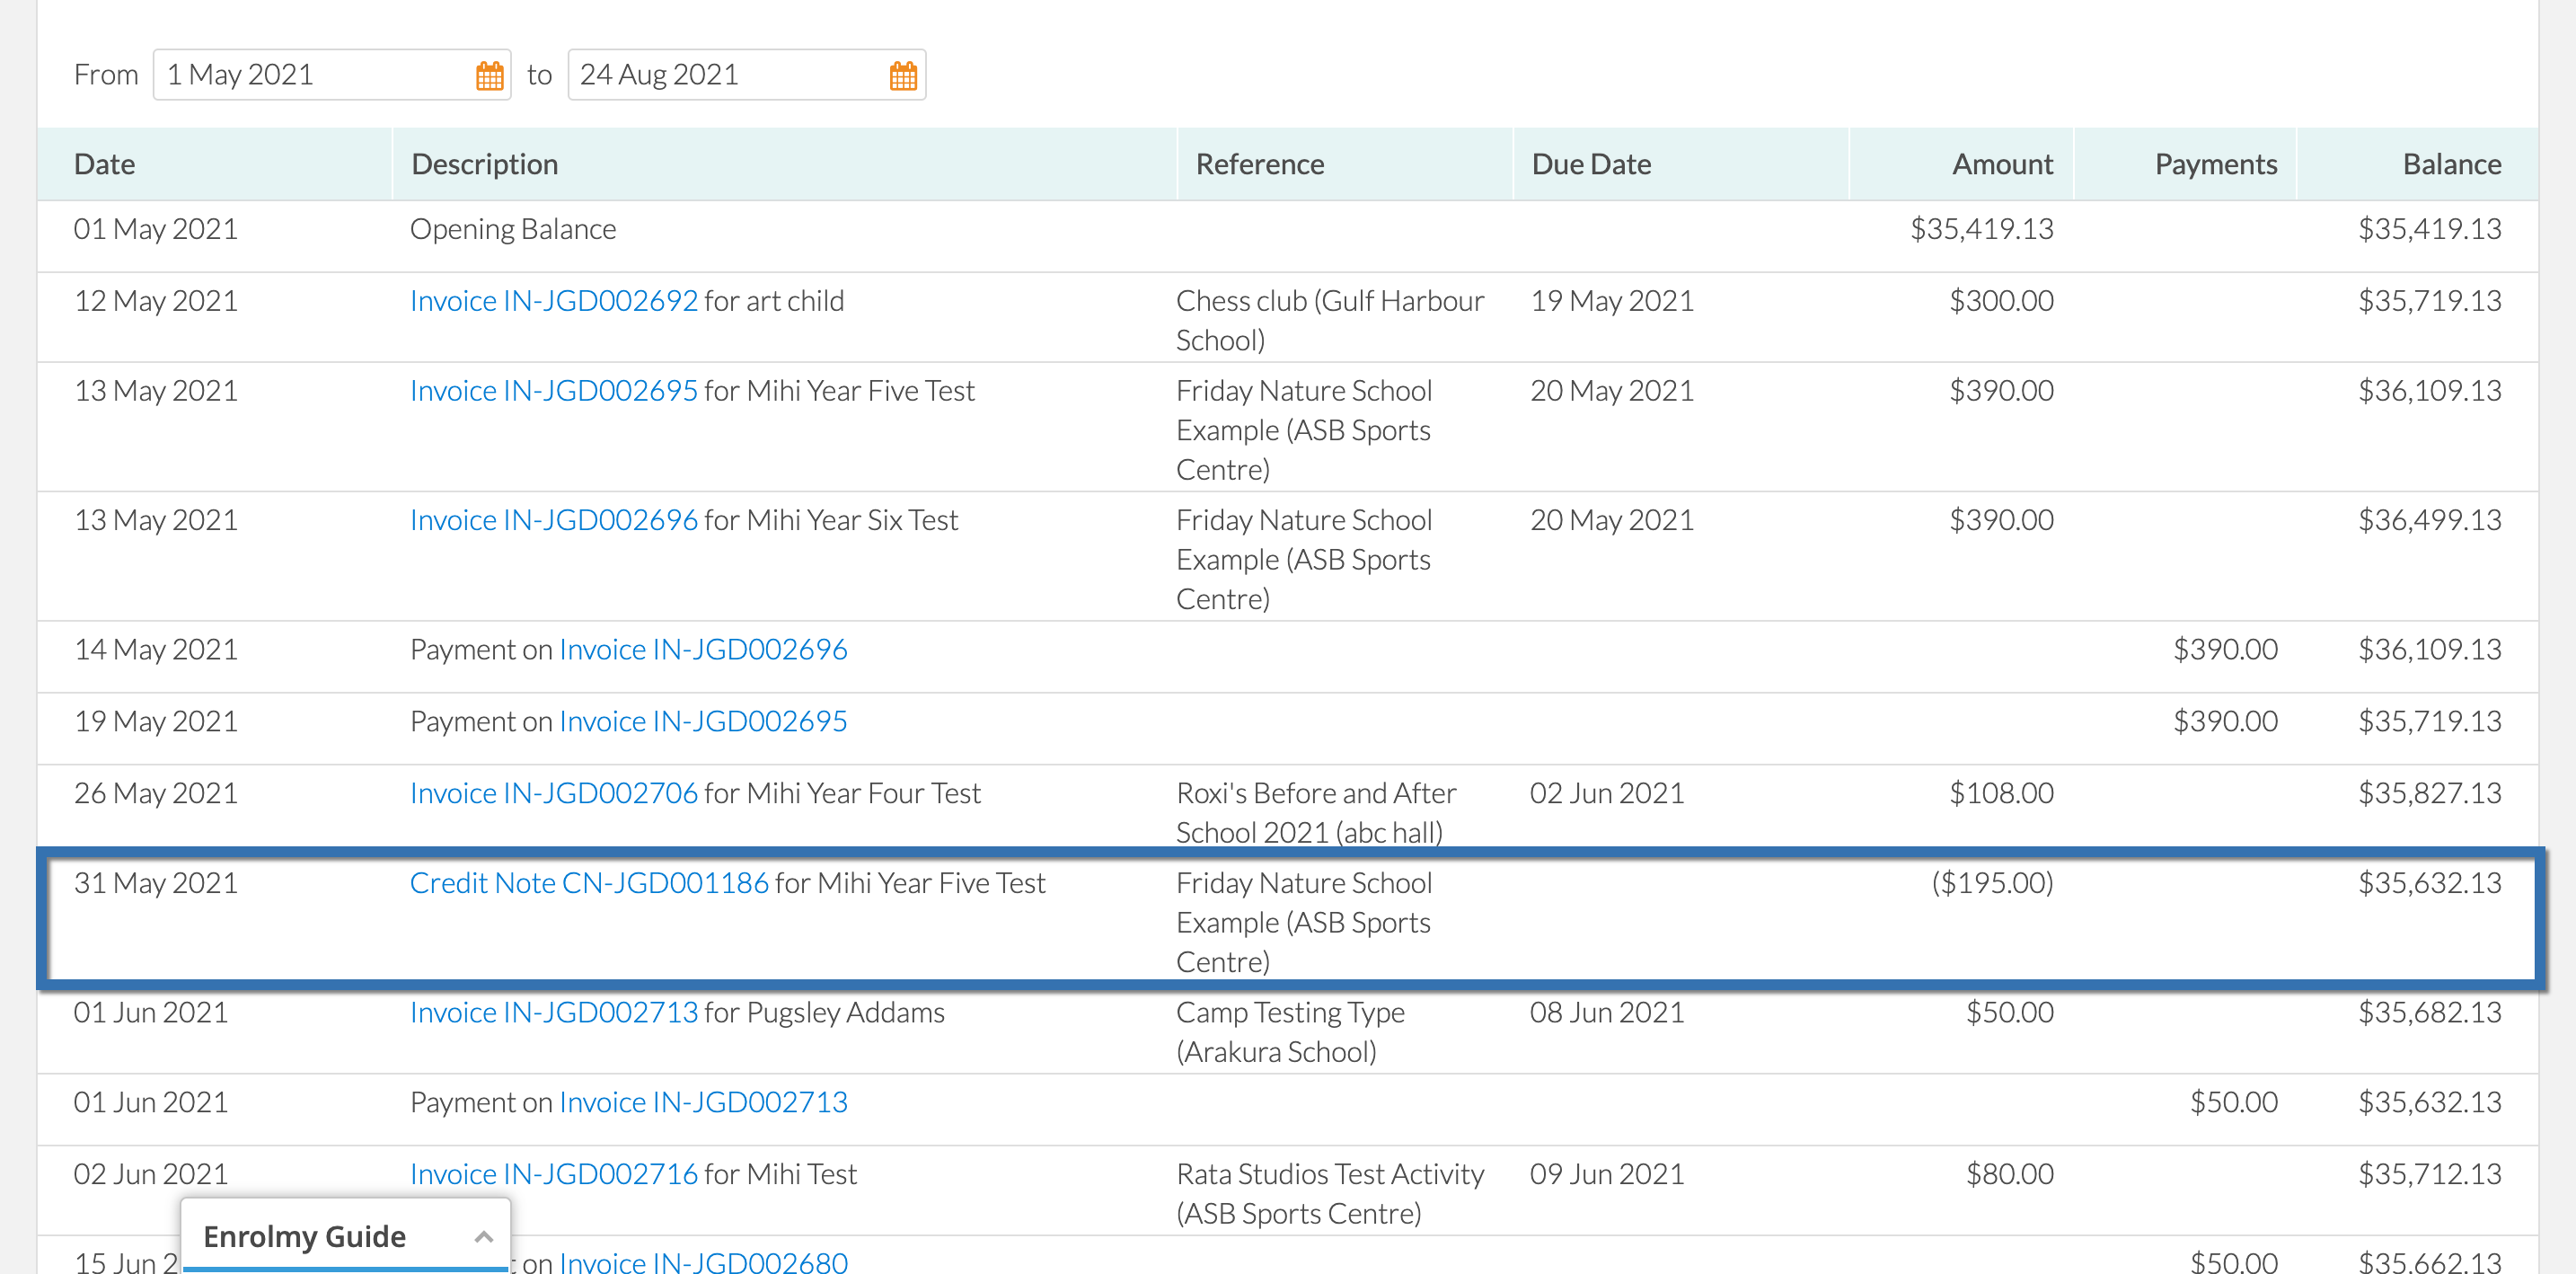Open Invoice IN-JGD002706 for Mihi Year Four Test

click(554, 794)
